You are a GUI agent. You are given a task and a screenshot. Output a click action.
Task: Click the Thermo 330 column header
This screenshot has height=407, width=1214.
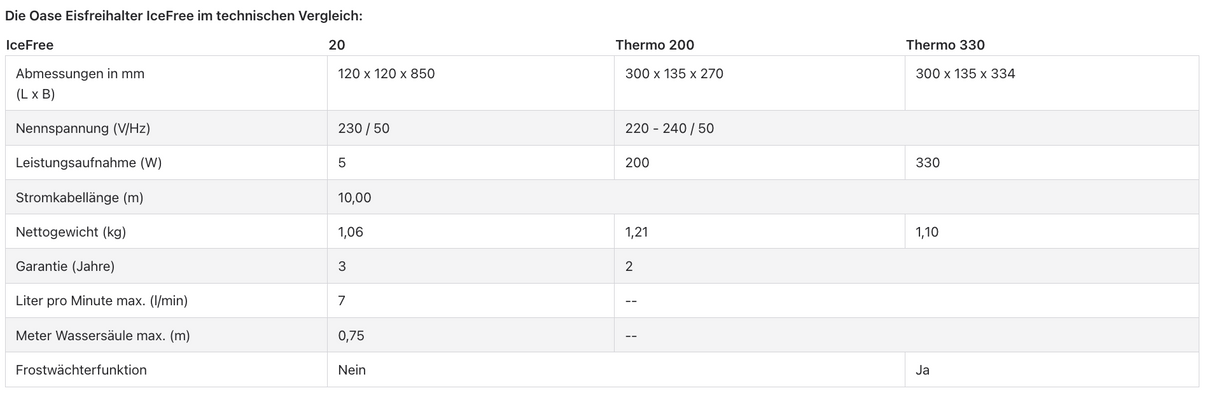[945, 45]
